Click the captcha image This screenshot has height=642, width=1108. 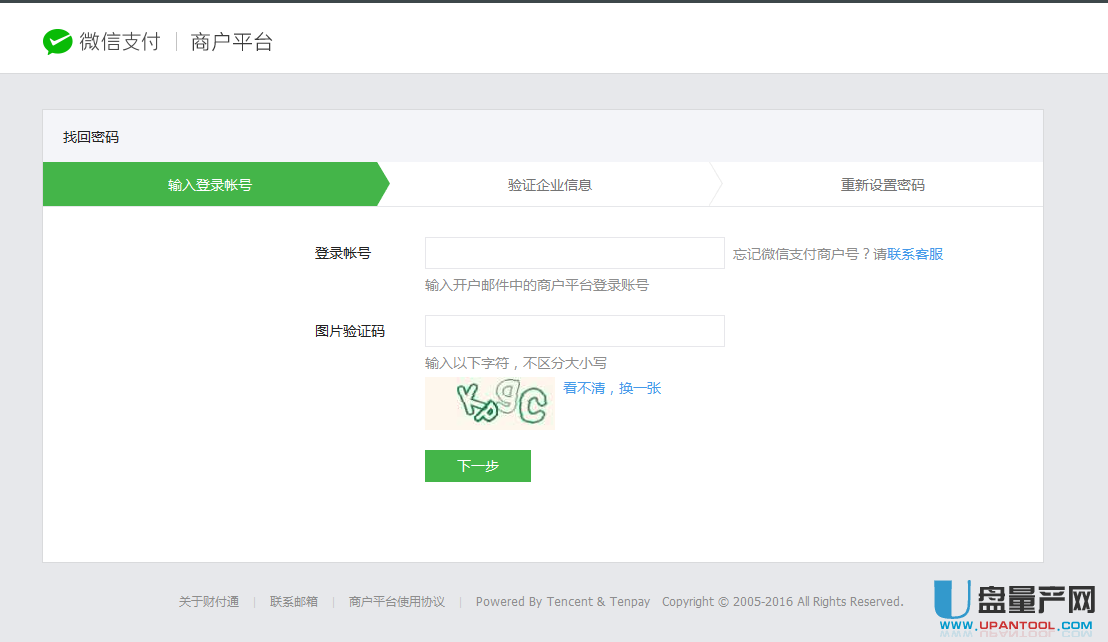coord(489,403)
